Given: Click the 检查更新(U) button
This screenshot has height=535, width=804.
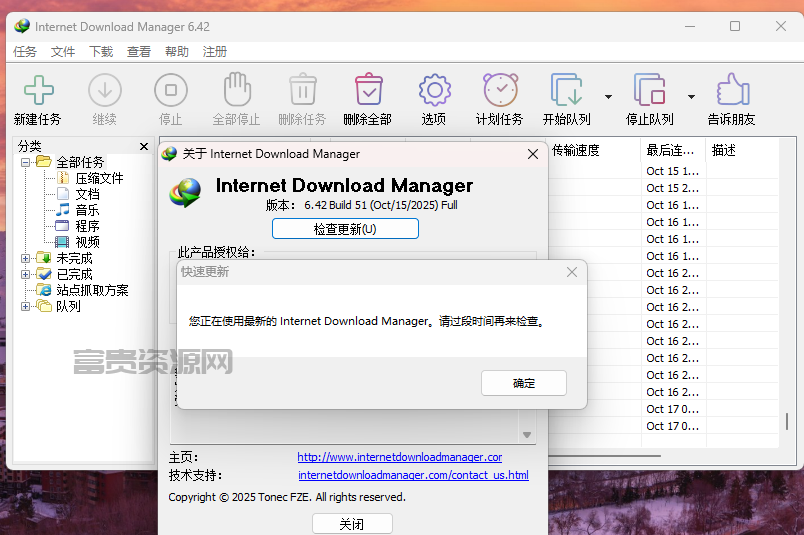Looking at the screenshot, I should [x=345, y=229].
